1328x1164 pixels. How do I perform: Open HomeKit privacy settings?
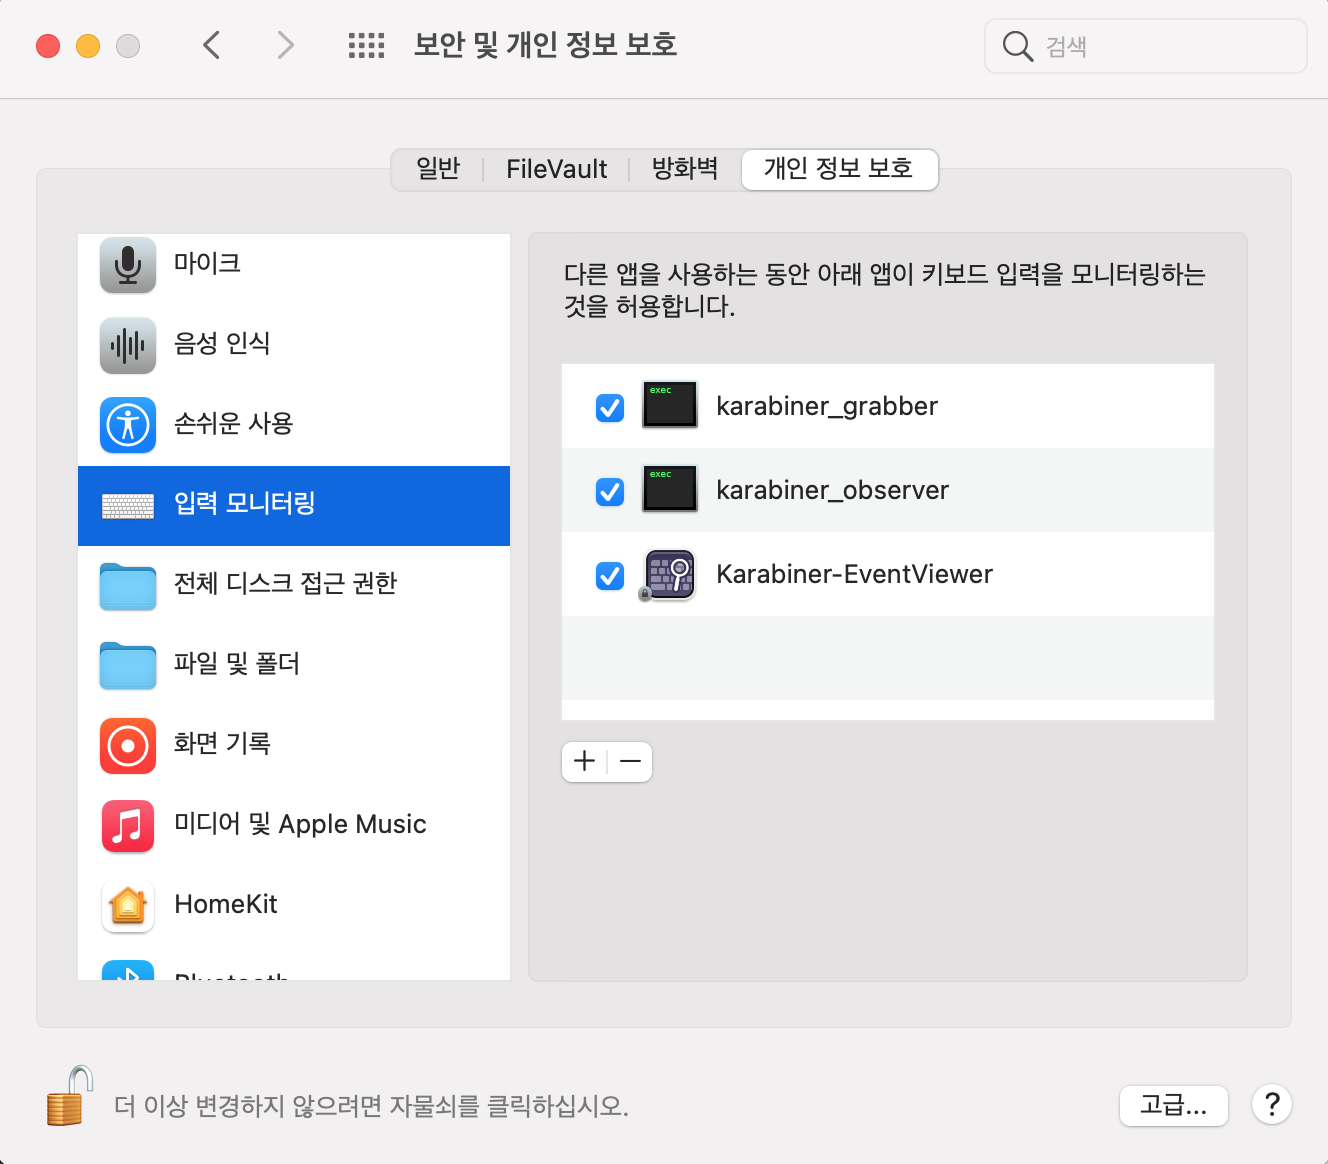(x=127, y=905)
